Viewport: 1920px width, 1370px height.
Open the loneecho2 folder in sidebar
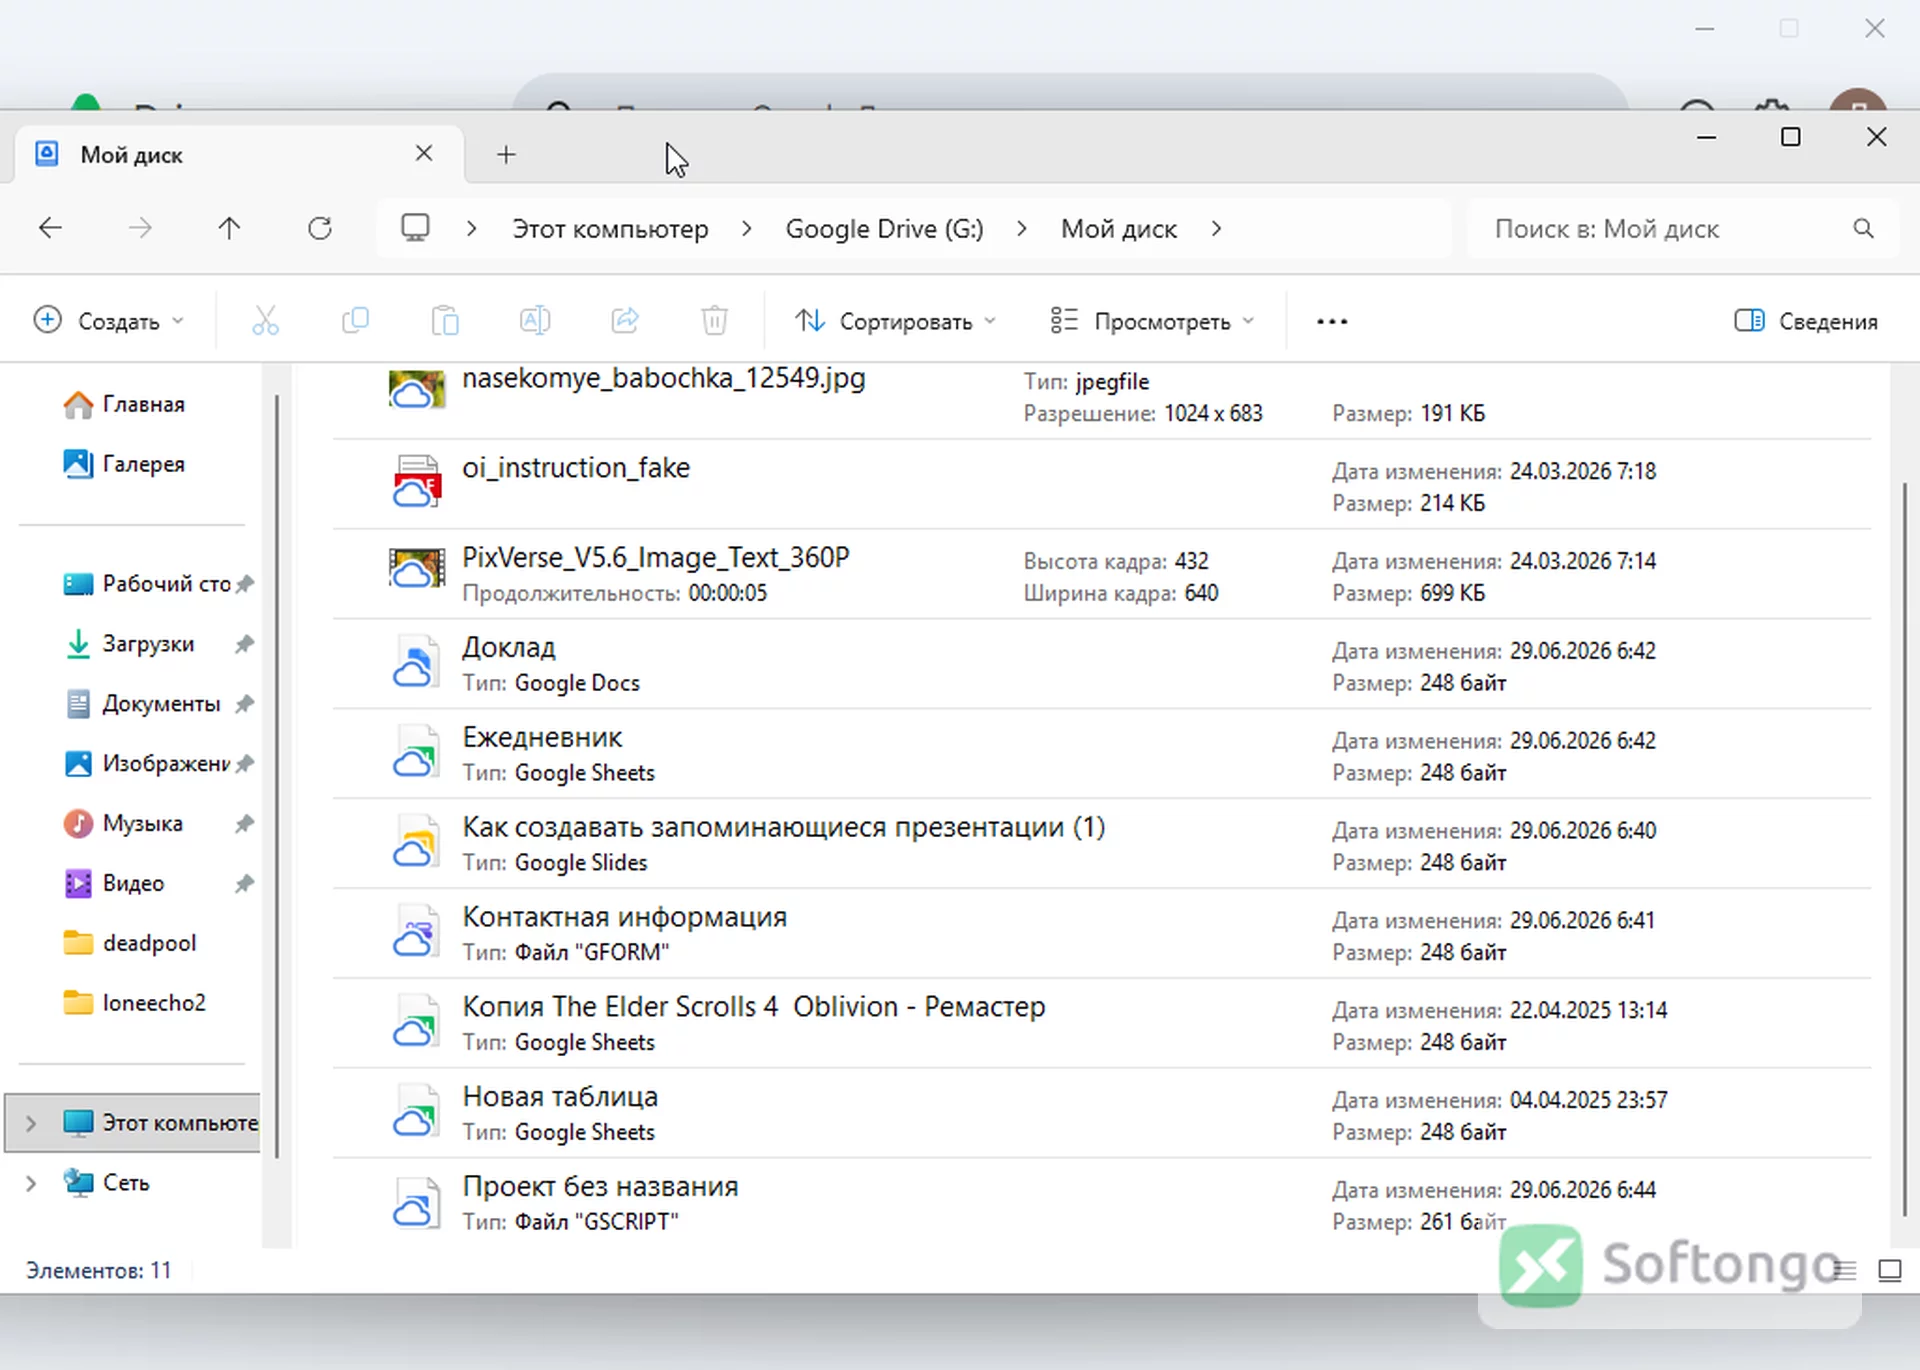pyautogui.click(x=134, y=1002)
